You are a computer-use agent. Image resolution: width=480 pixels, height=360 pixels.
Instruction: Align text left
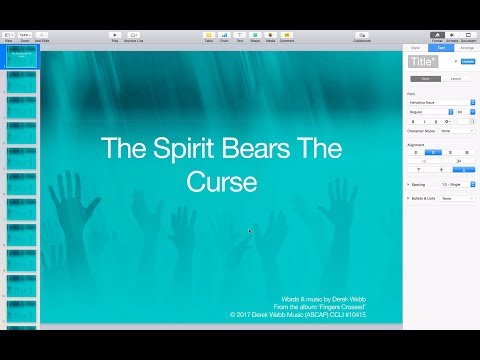click(416, 152)
